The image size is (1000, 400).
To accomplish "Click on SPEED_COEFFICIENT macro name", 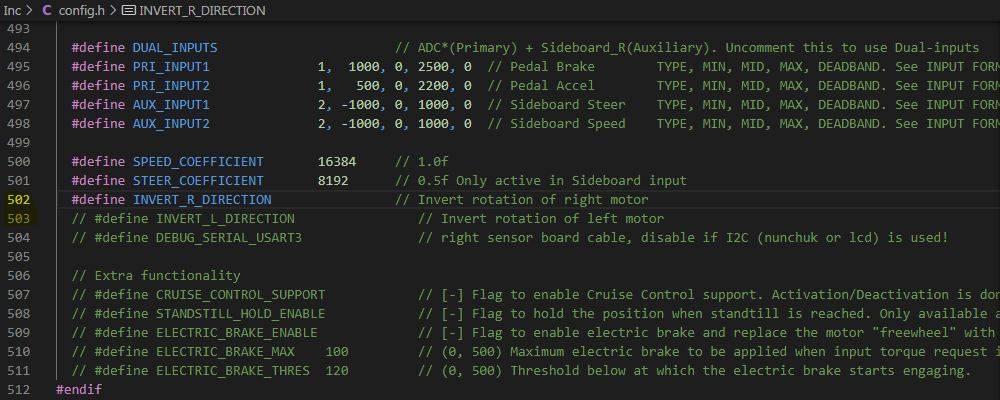I will tap(198, 161).
